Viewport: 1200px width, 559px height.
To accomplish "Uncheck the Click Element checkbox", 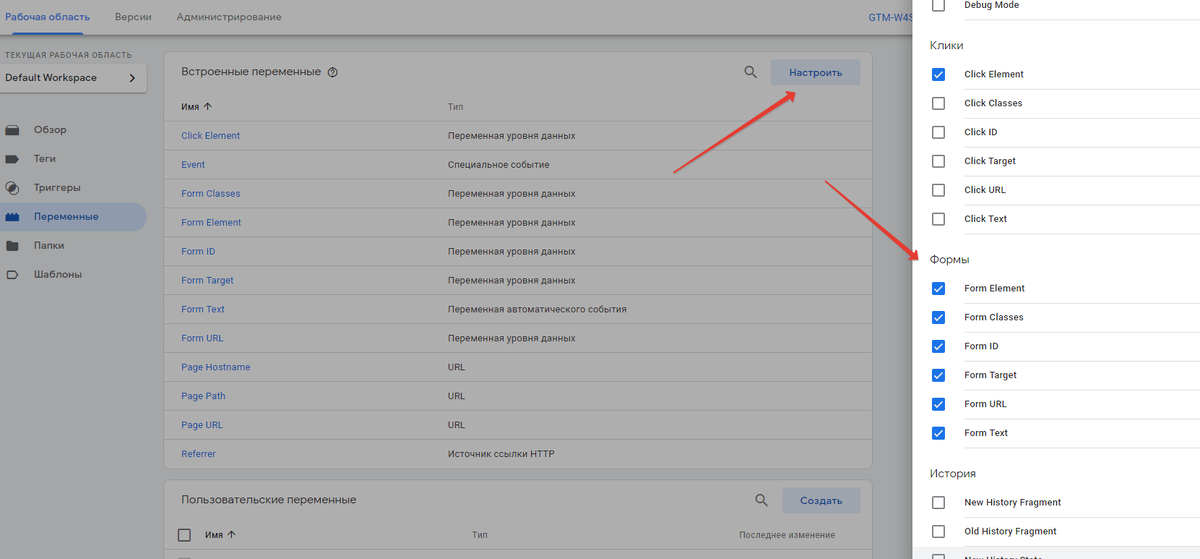I will (938, 74).
